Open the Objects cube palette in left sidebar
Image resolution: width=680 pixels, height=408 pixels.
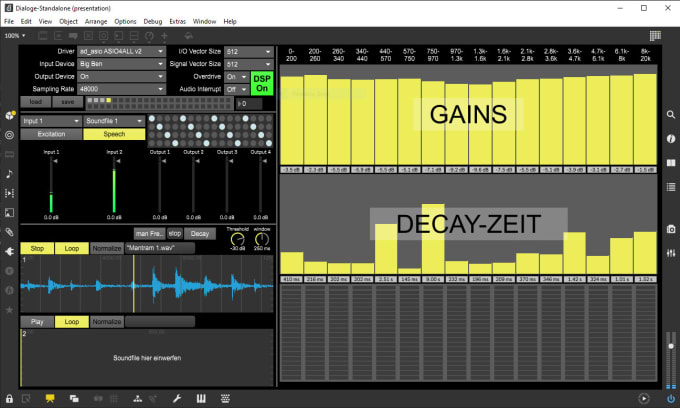(10, 115)
